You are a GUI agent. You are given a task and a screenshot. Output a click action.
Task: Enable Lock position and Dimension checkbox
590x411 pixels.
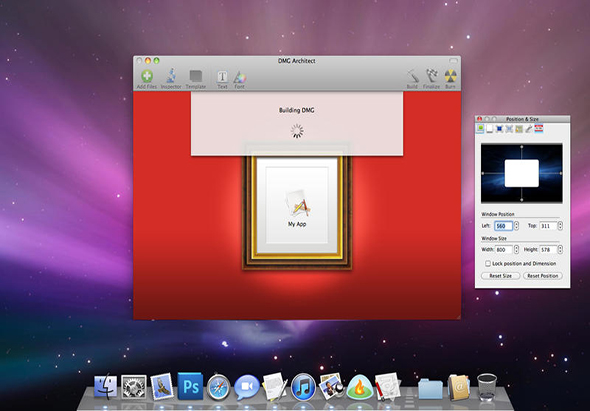[x=488, y=263]
